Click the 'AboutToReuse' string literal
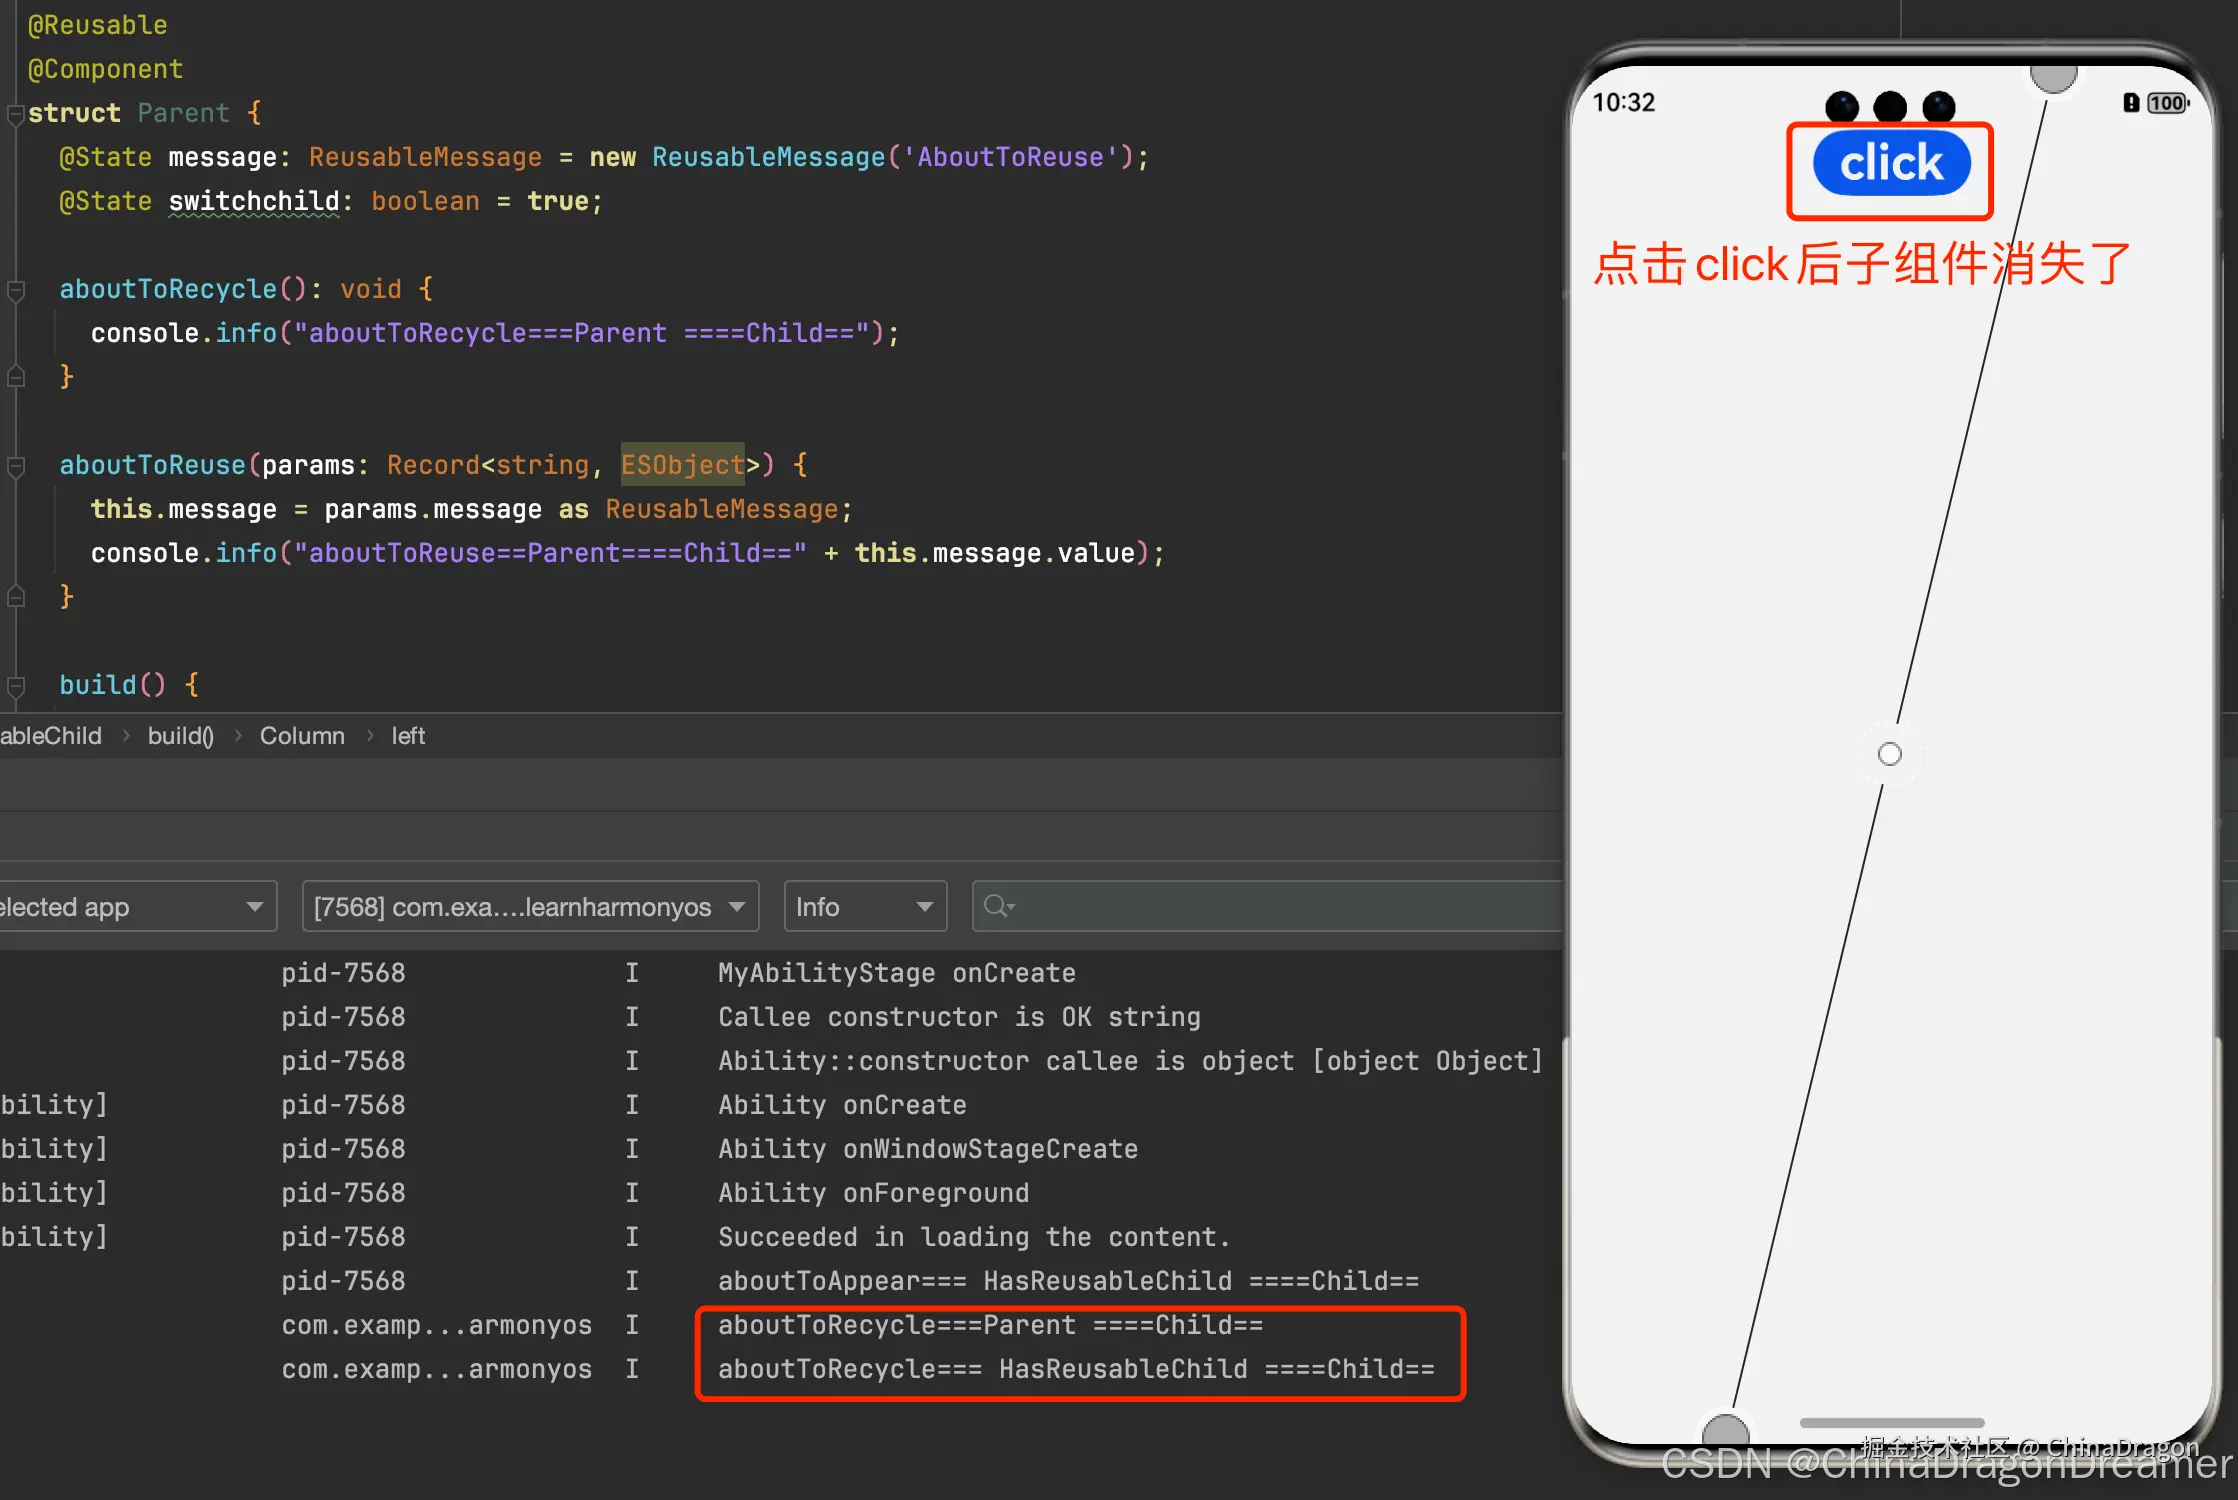The width and height of the screenshot is (2238, 1500). [1011, 157]
